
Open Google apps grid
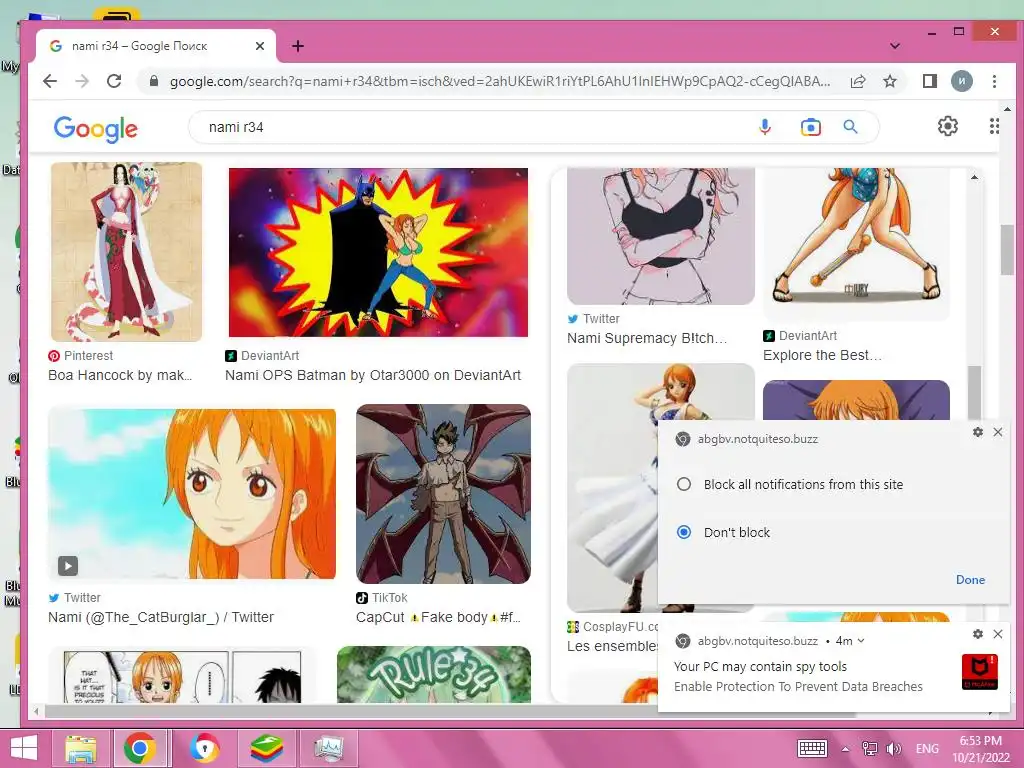tap(993, 126)
